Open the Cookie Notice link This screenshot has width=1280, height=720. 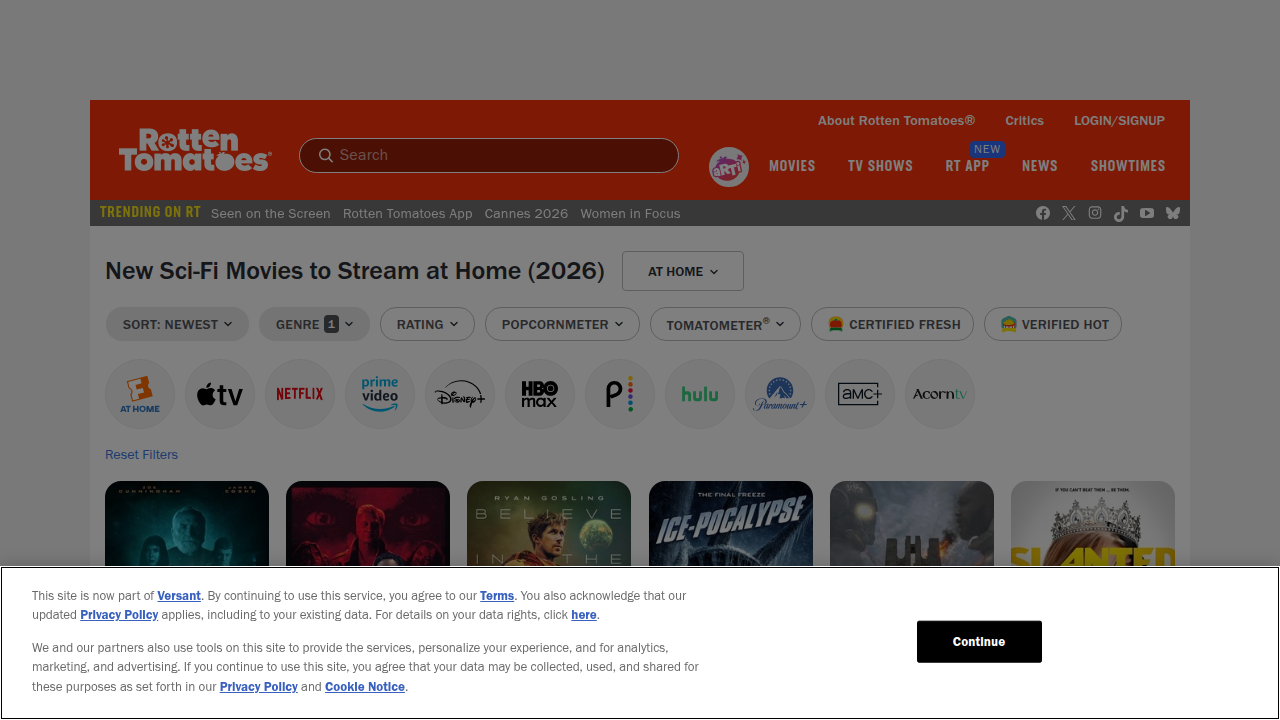click(365, 687)
